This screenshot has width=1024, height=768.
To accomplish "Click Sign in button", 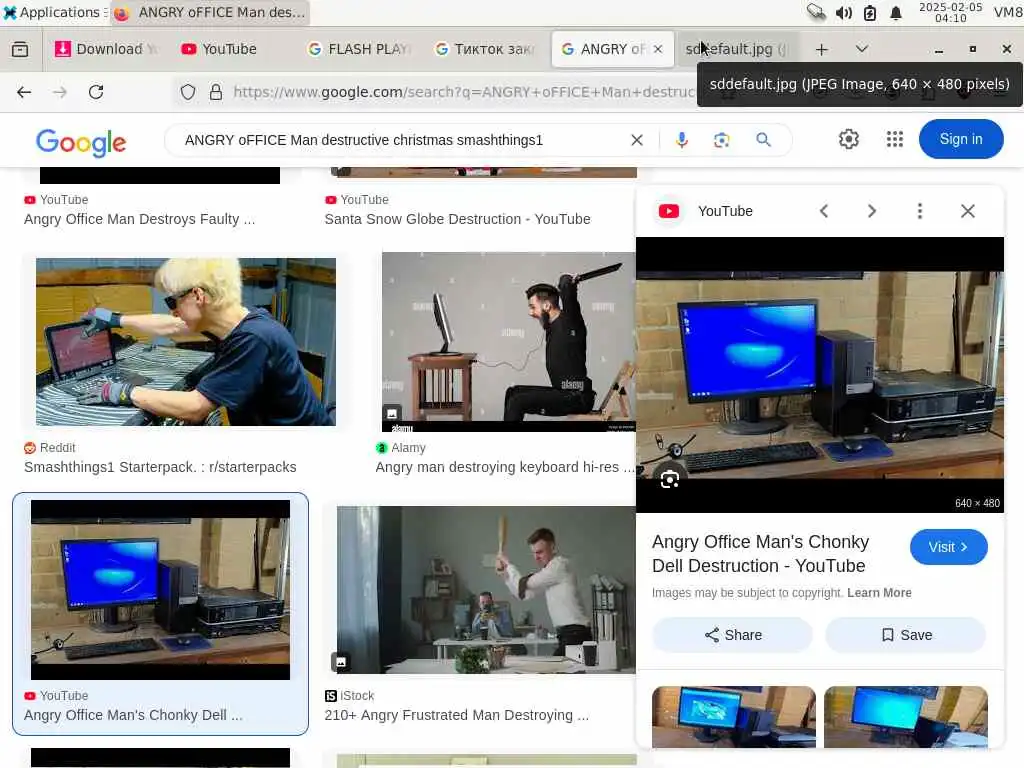I will [961, 139].
